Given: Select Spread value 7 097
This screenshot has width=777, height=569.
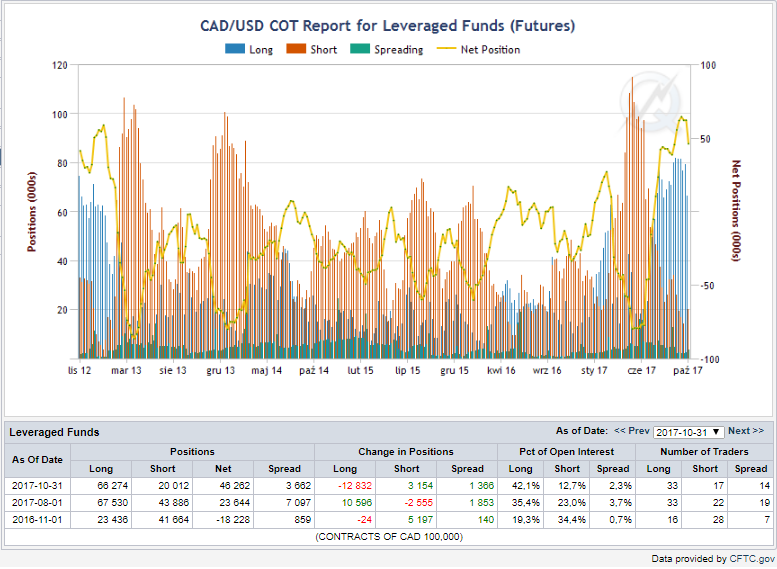Looking at the screenshot, I should [298, 503].
